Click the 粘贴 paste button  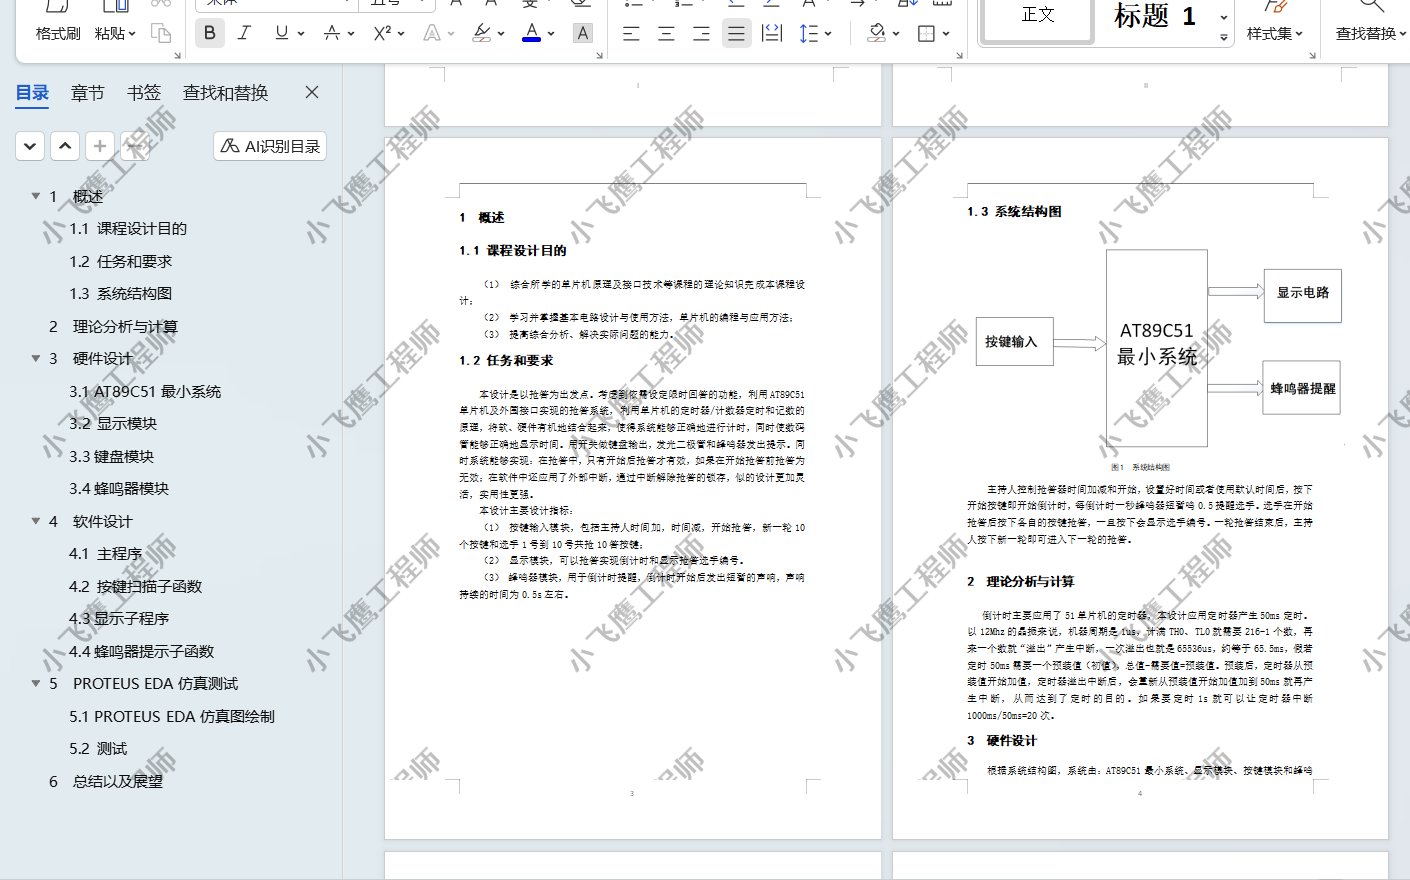pyautogui.click(x=115, y=33)
